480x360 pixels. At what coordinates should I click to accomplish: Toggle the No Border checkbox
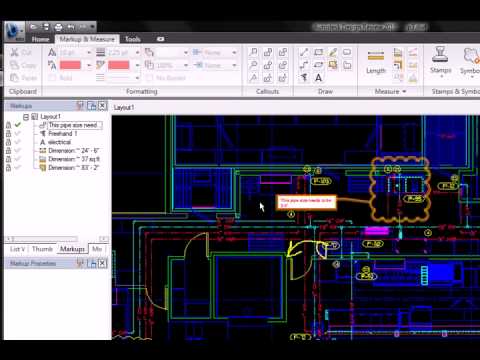(149, 78)
